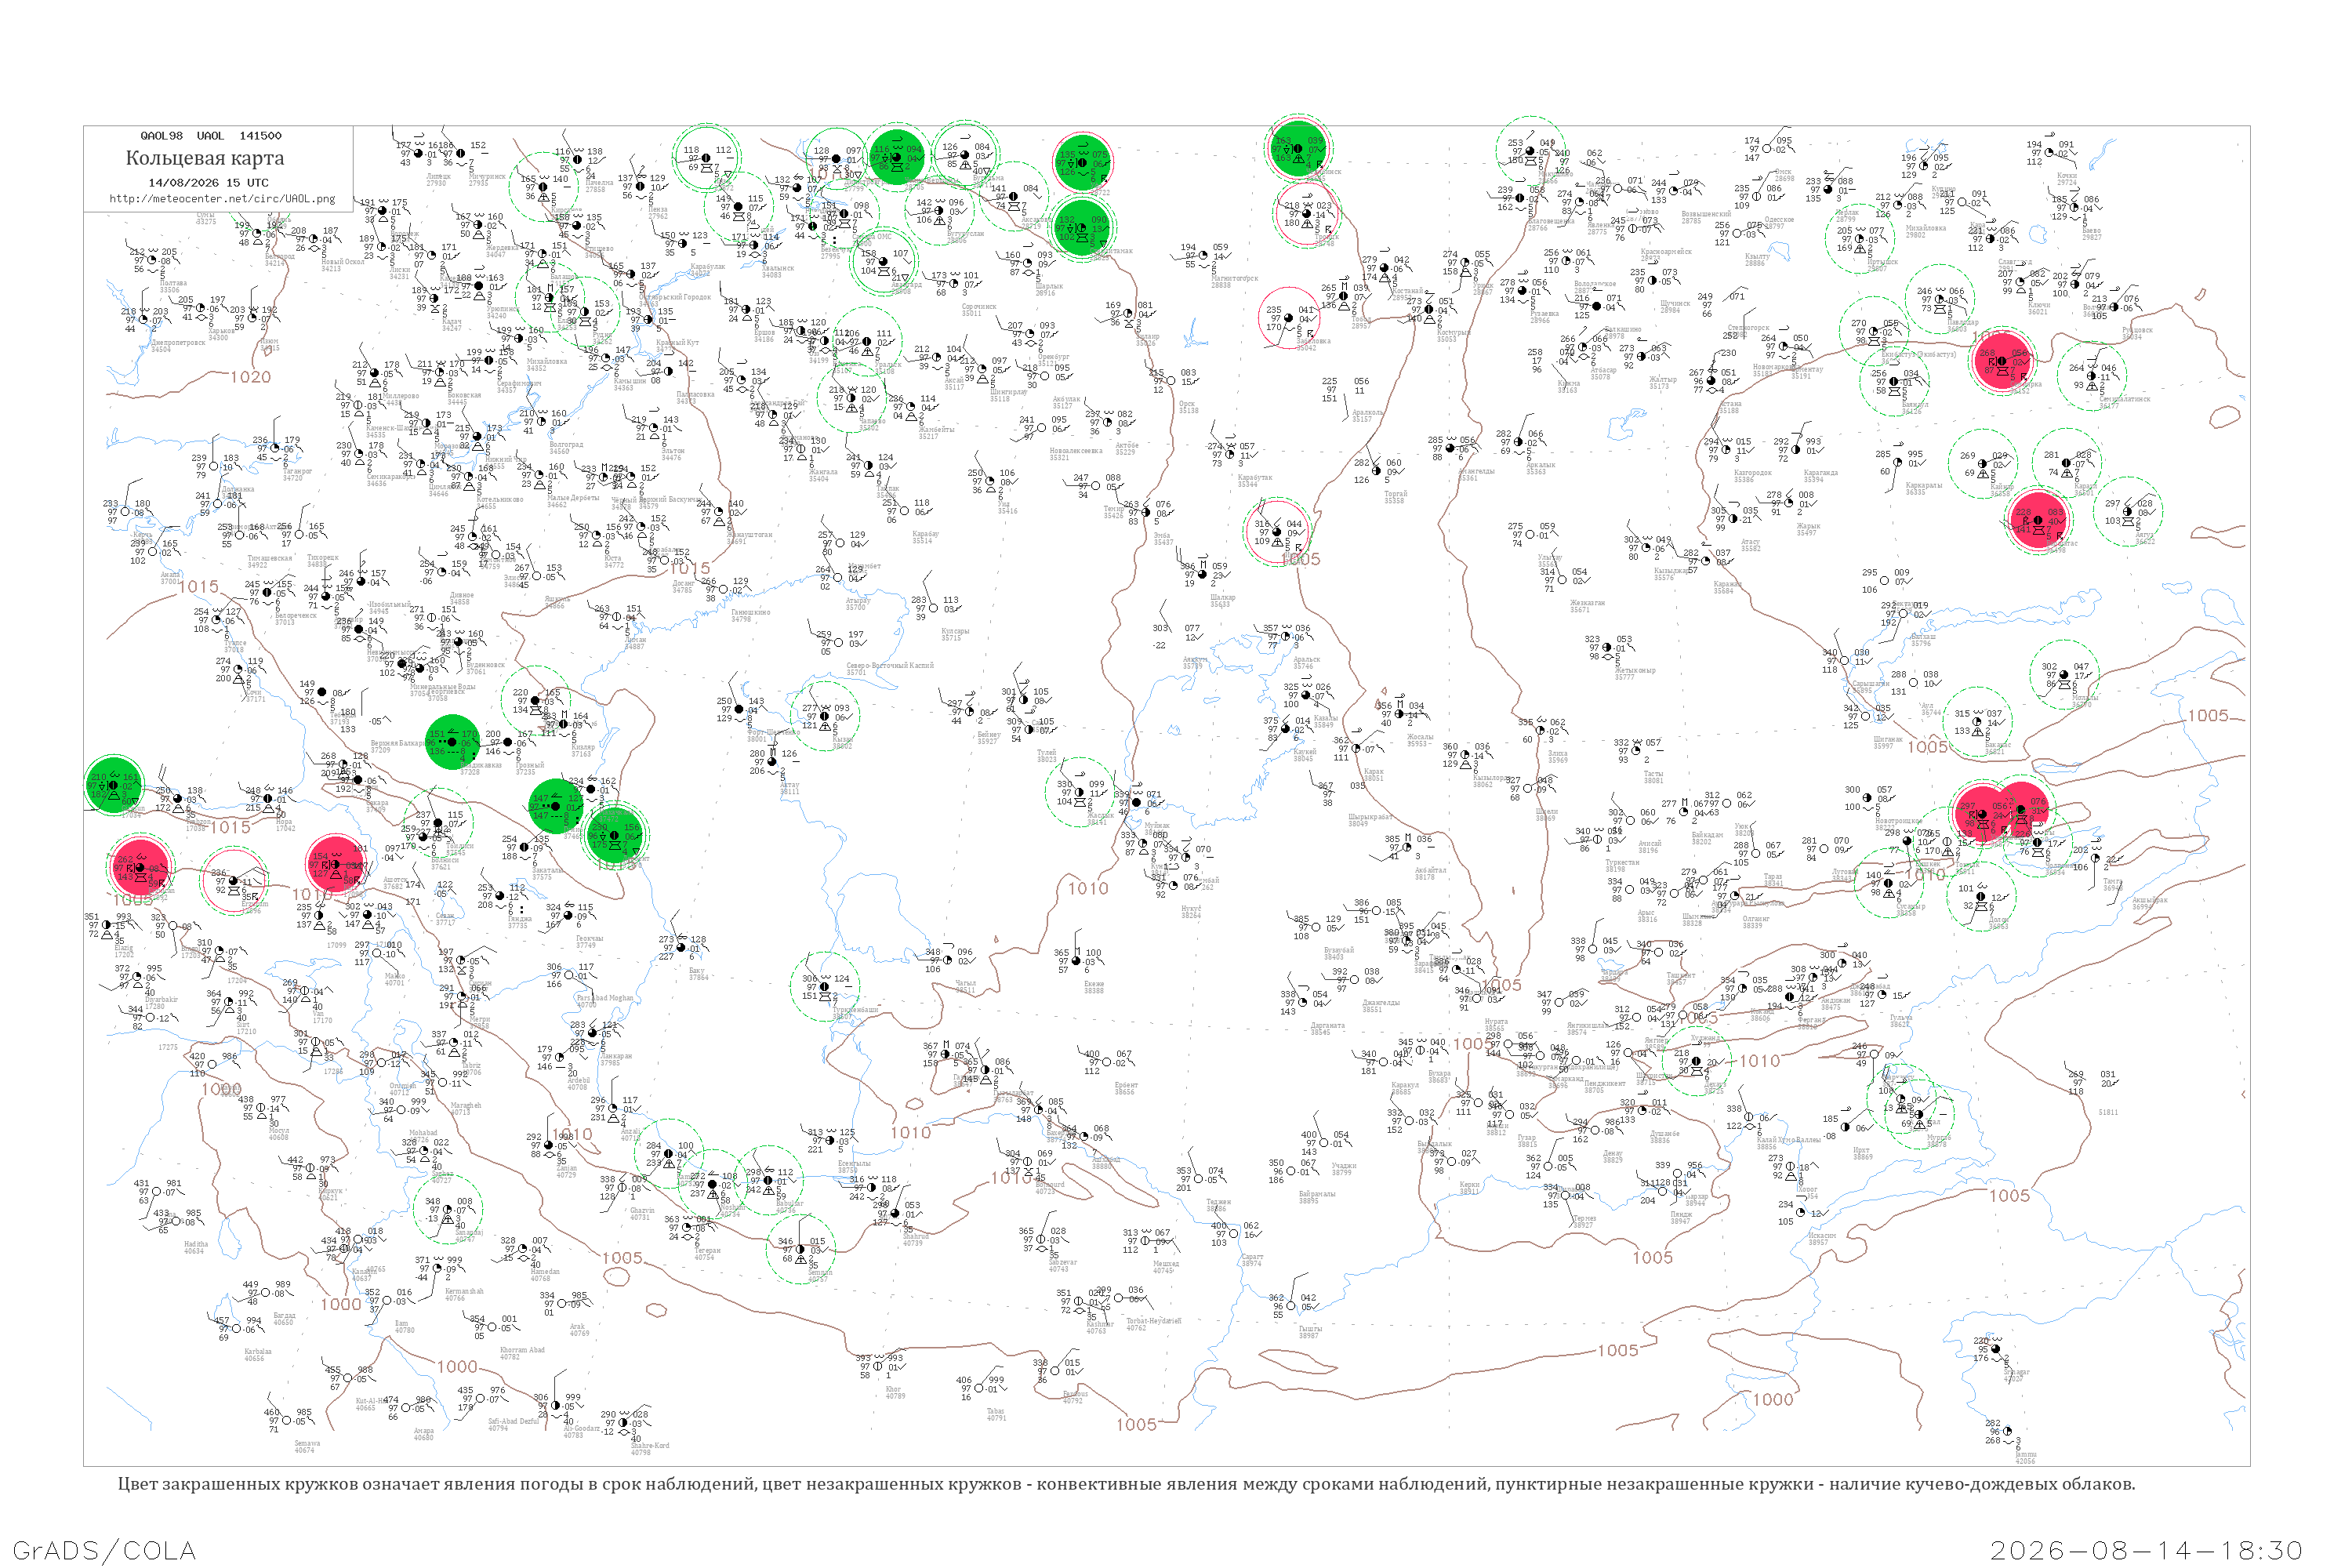
Task: Click the station label 'Сорочинск 35011'
Action: coord(979,311)
